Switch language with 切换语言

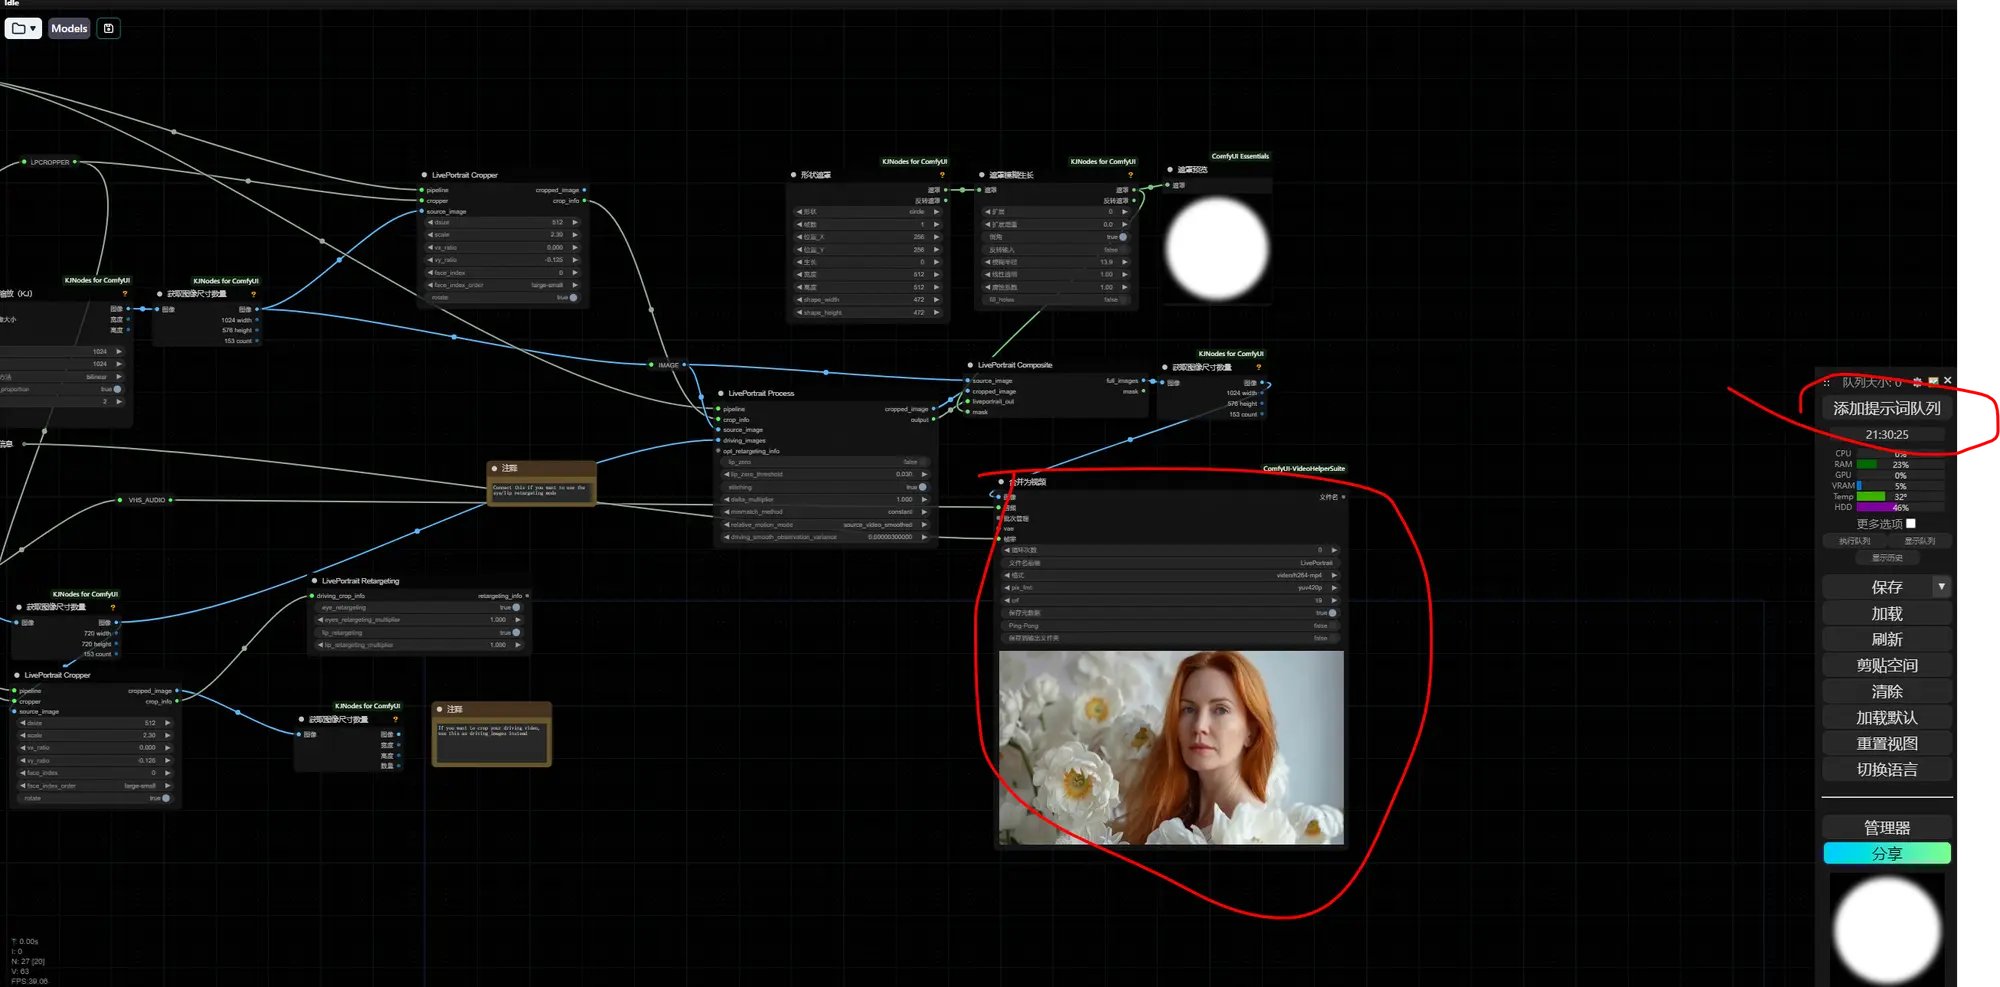point(1887,769)
